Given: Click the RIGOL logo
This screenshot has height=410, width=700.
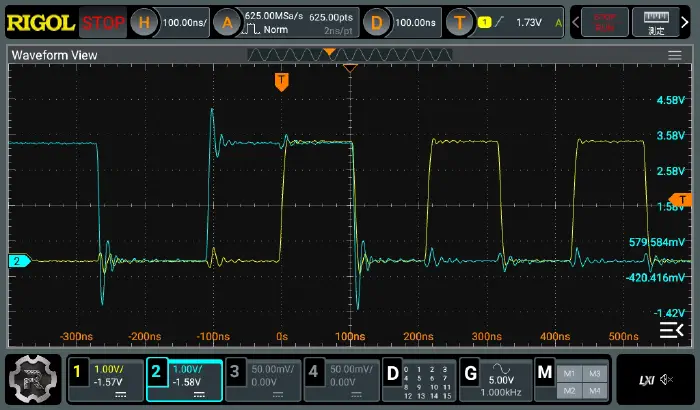Looking at the screenshot, I should coord(38,21).
